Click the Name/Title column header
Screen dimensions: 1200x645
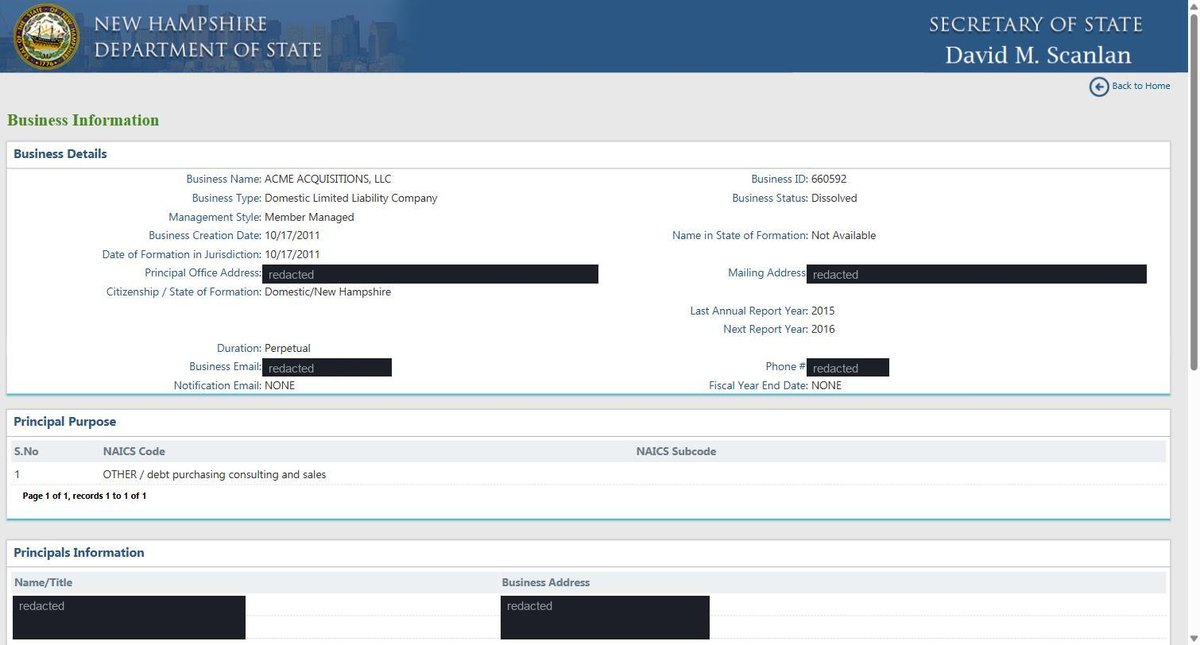(x=43, y=582)
